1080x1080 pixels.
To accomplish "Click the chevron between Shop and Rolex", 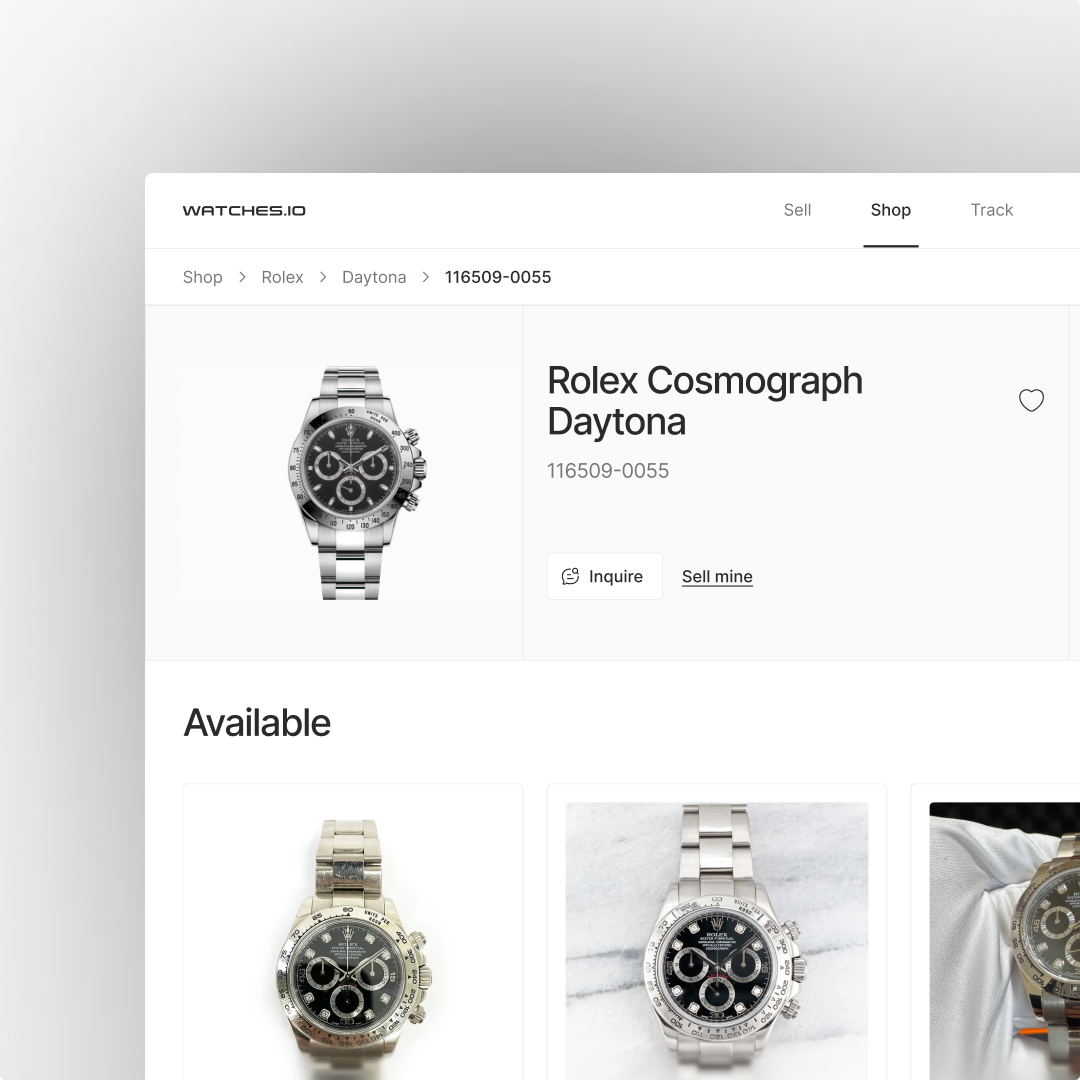I will tap(242, 277).
